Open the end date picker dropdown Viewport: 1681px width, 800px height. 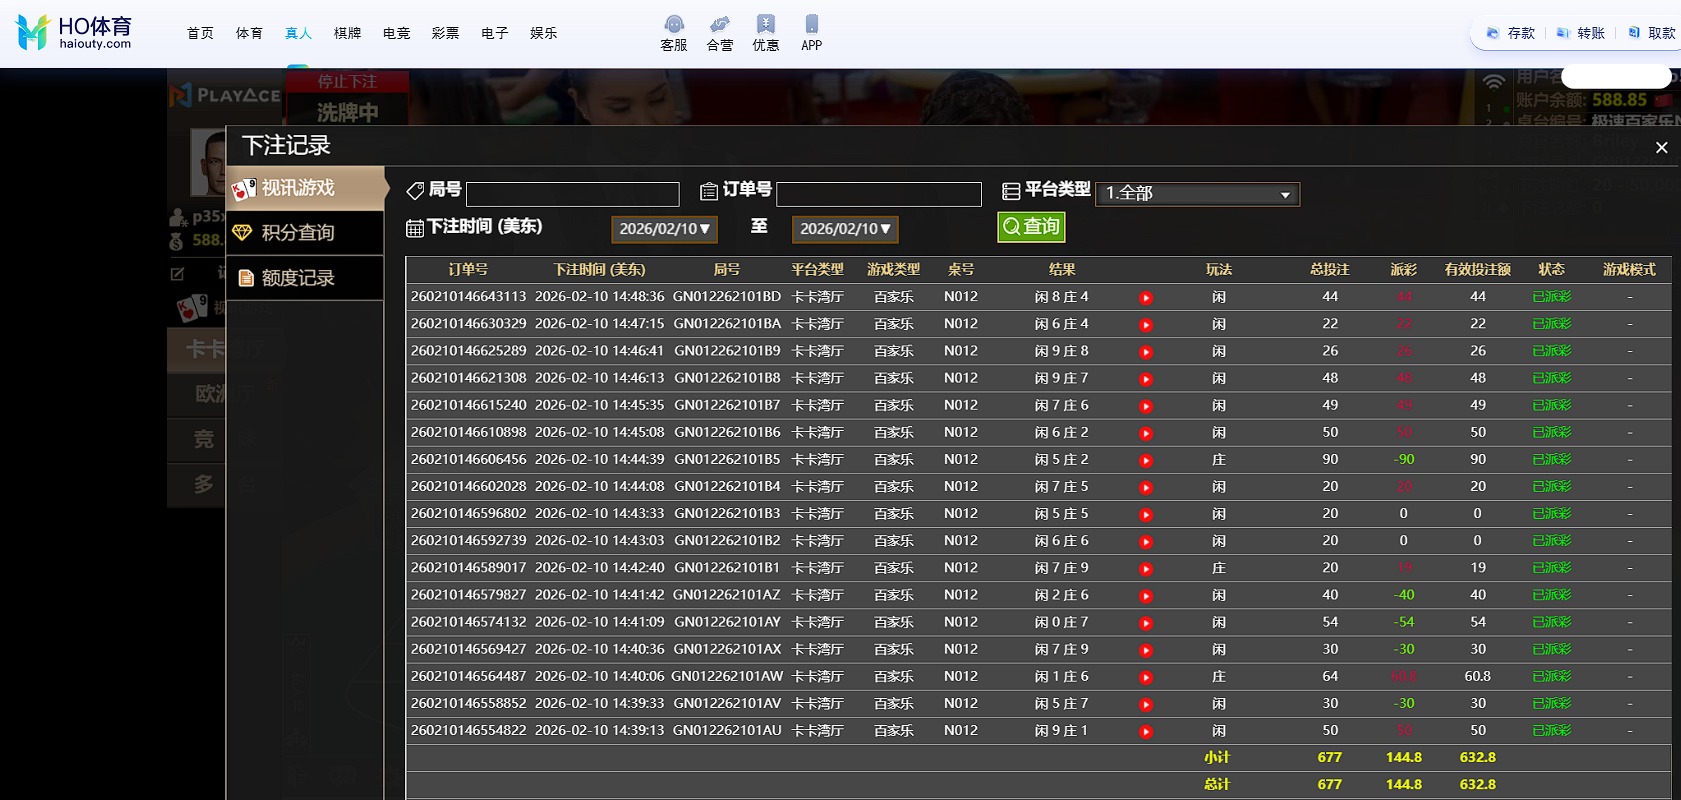(x=845, y=229)
